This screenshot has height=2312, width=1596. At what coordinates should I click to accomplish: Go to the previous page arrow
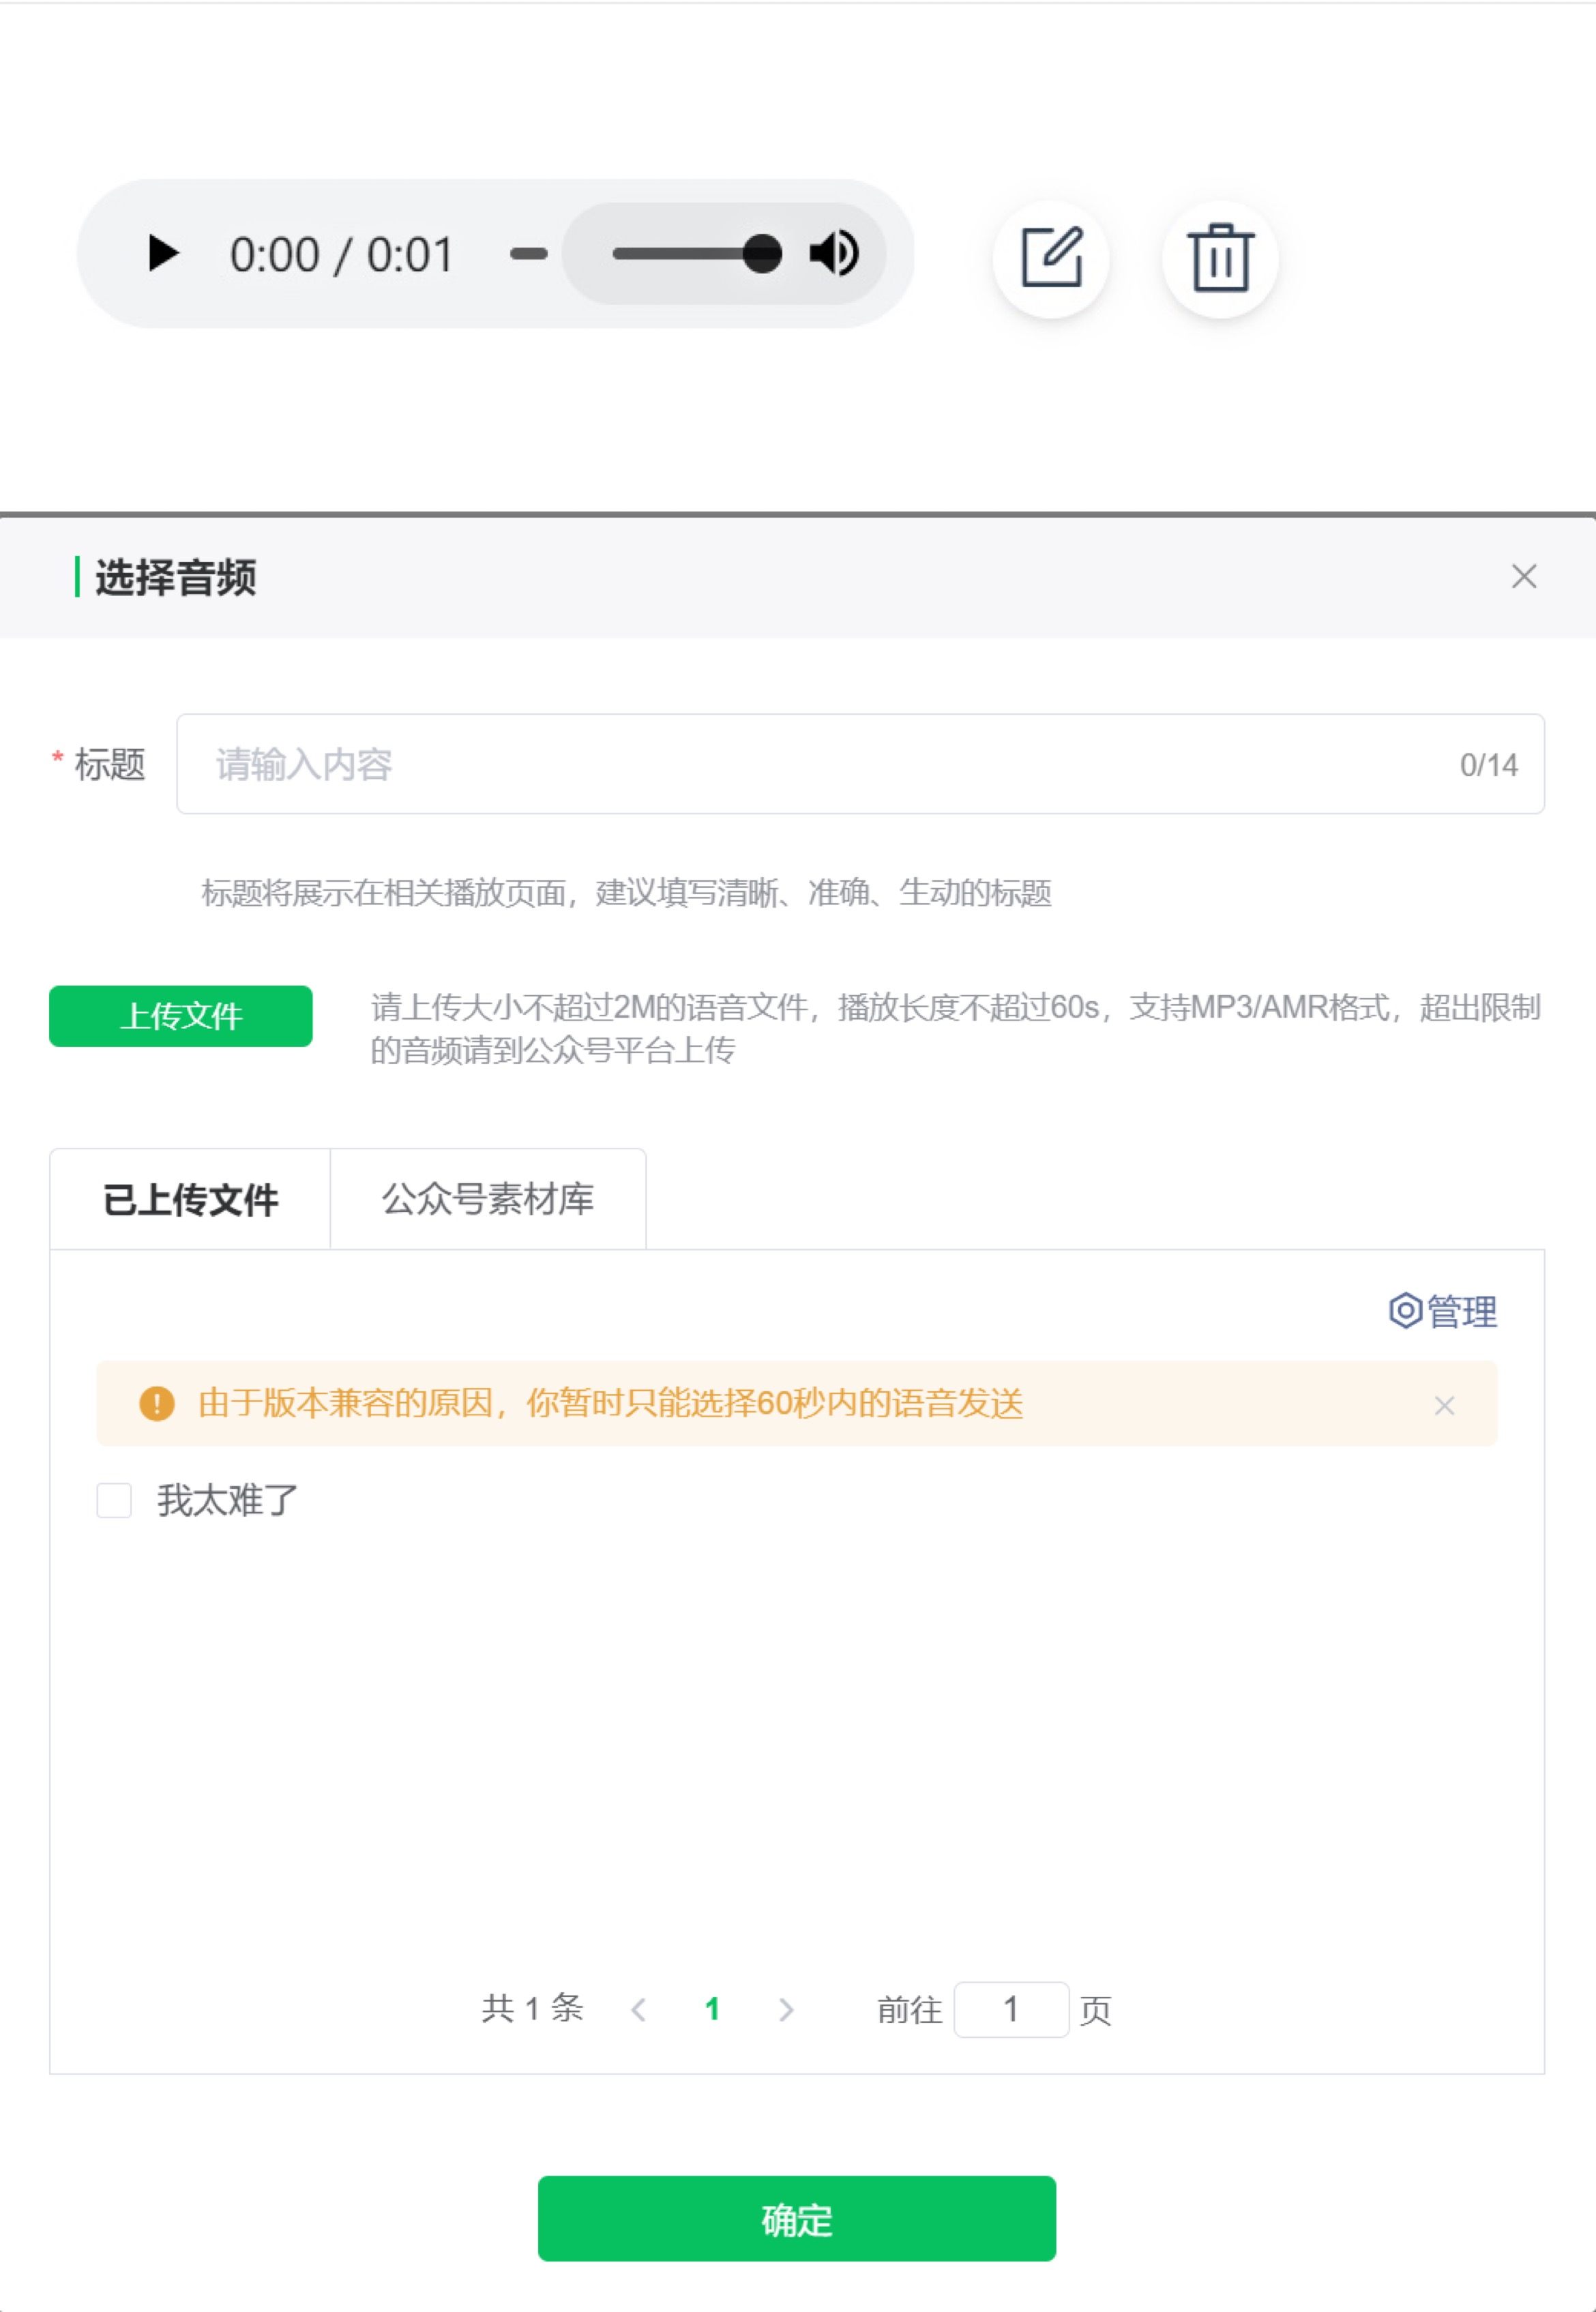point(639,2010)
